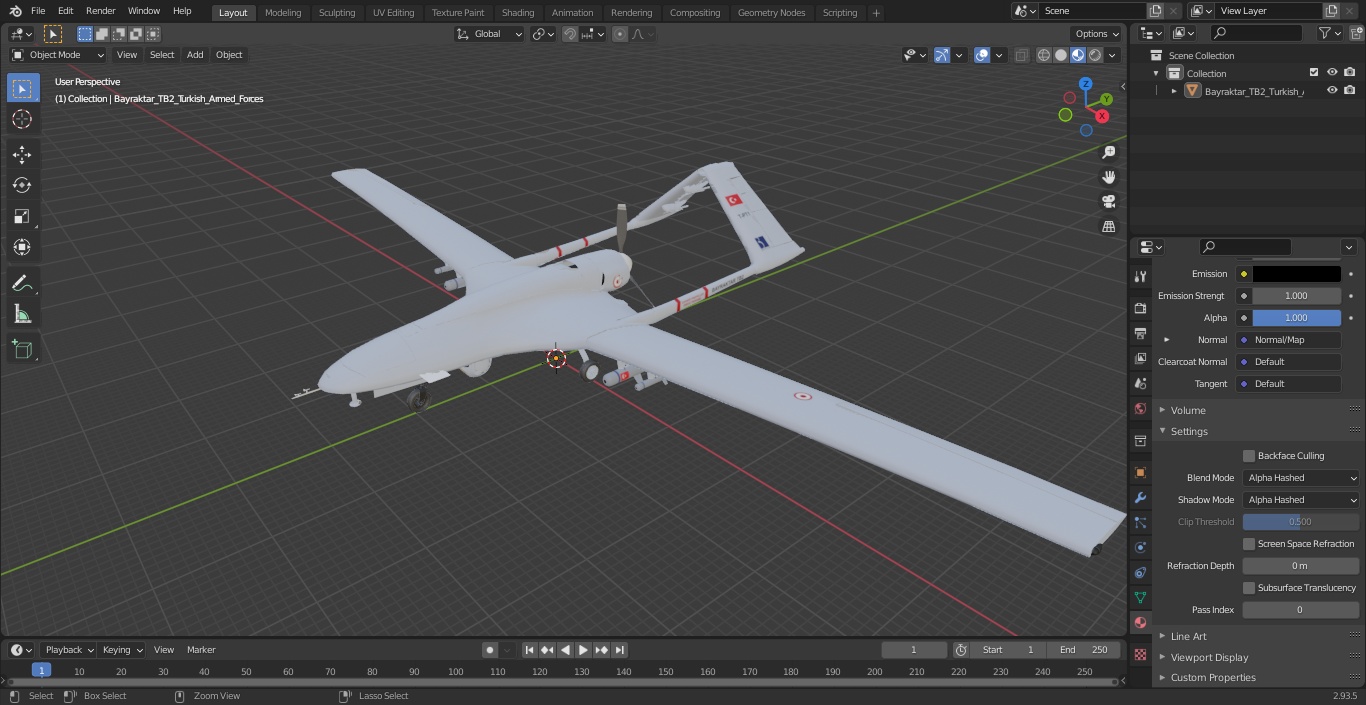The image size is (1366, 705).
Task: Switch to rendered shading mode
Action: coord(1095,55)
